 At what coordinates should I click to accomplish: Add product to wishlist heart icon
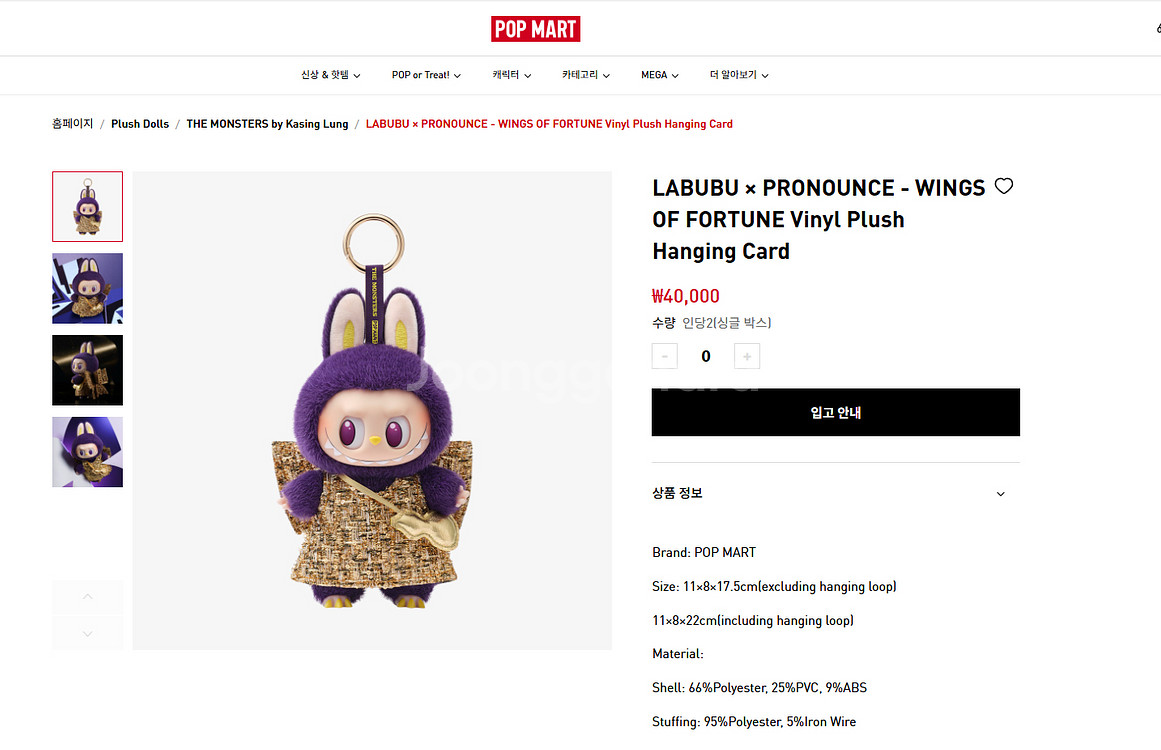point(1003,186)
